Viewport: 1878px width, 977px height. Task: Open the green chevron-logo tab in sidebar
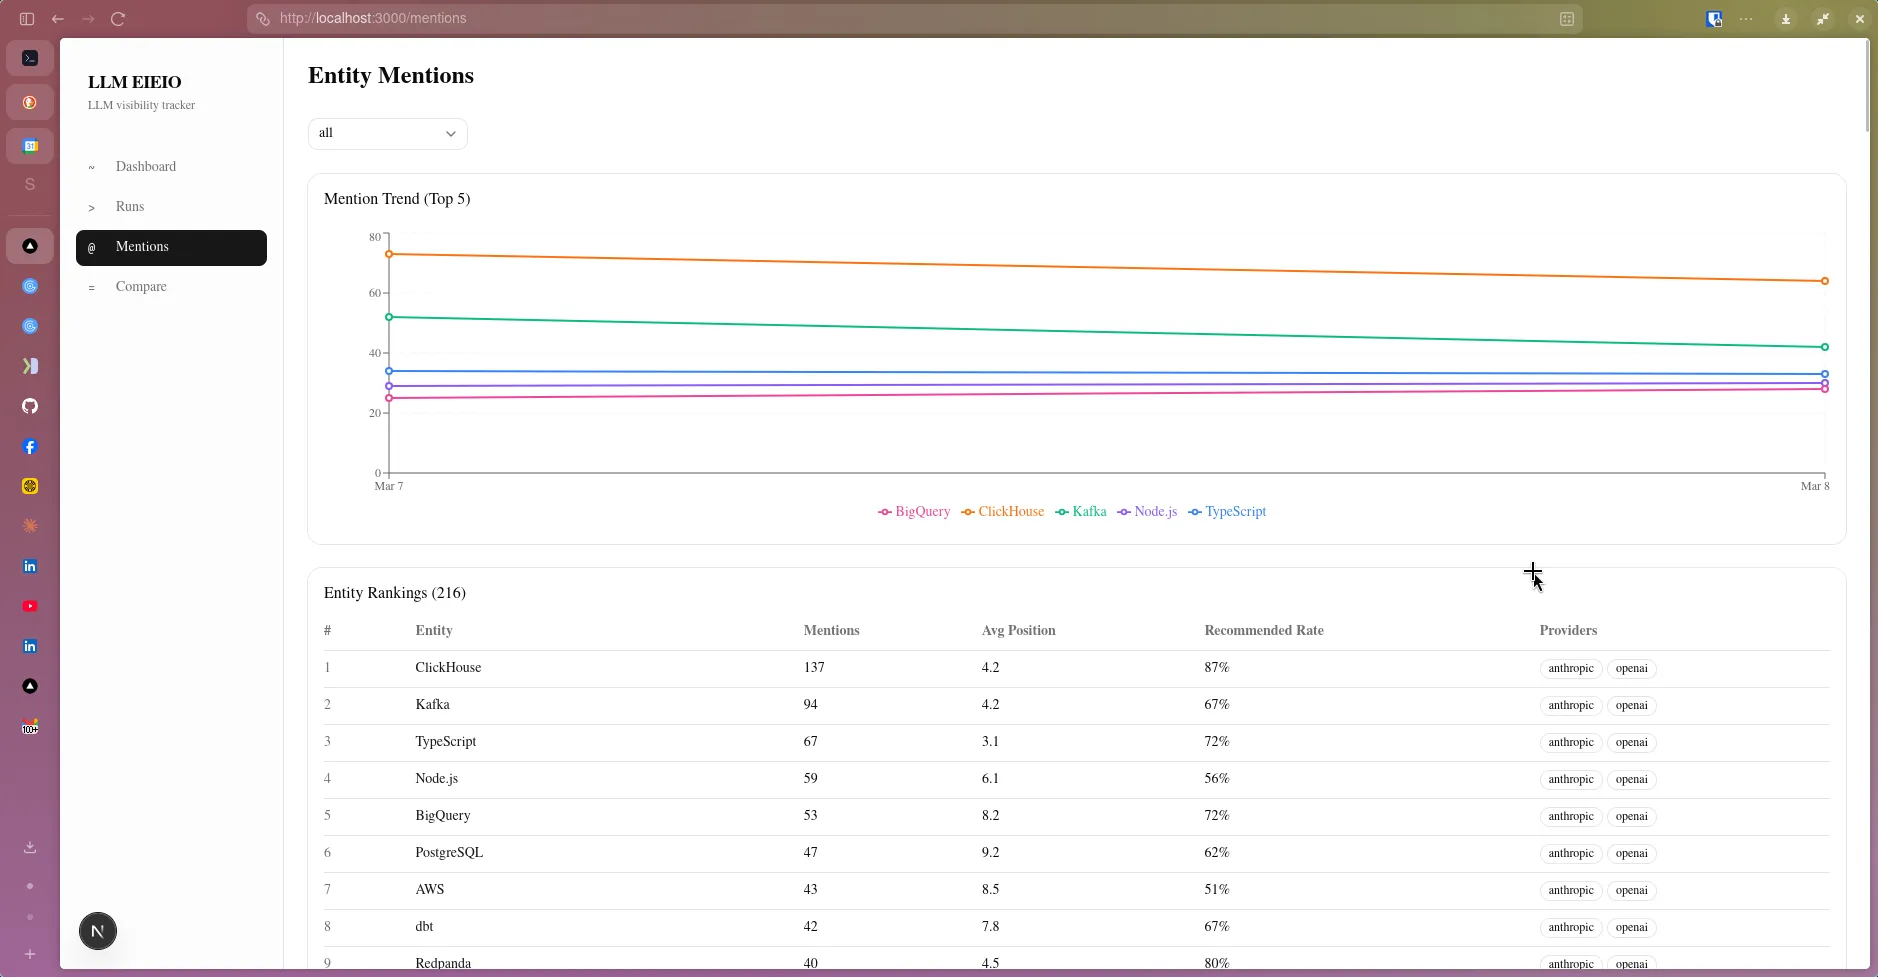(30, 366)
